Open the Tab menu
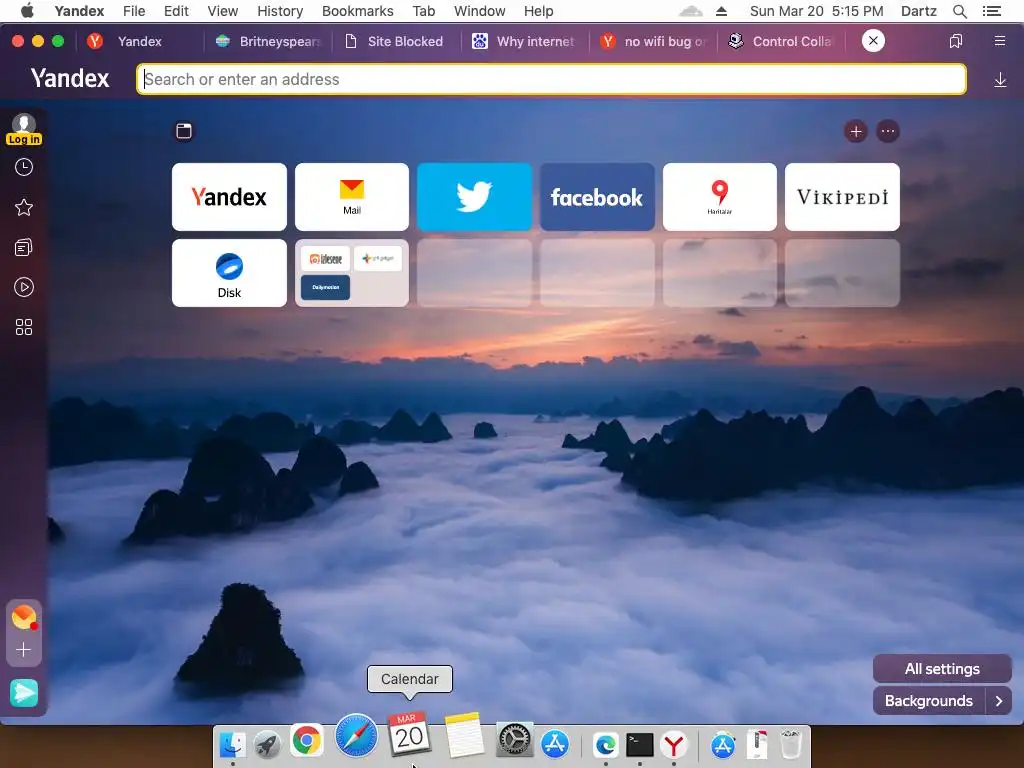This screenshot has height=768, width=1024. (x=424, y=11)
